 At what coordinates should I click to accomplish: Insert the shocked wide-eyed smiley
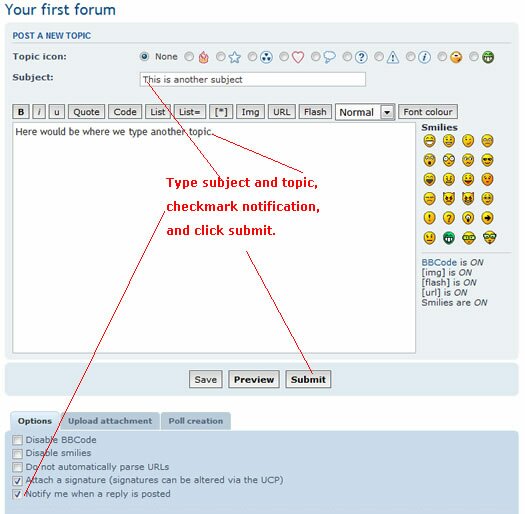(449, 160)
